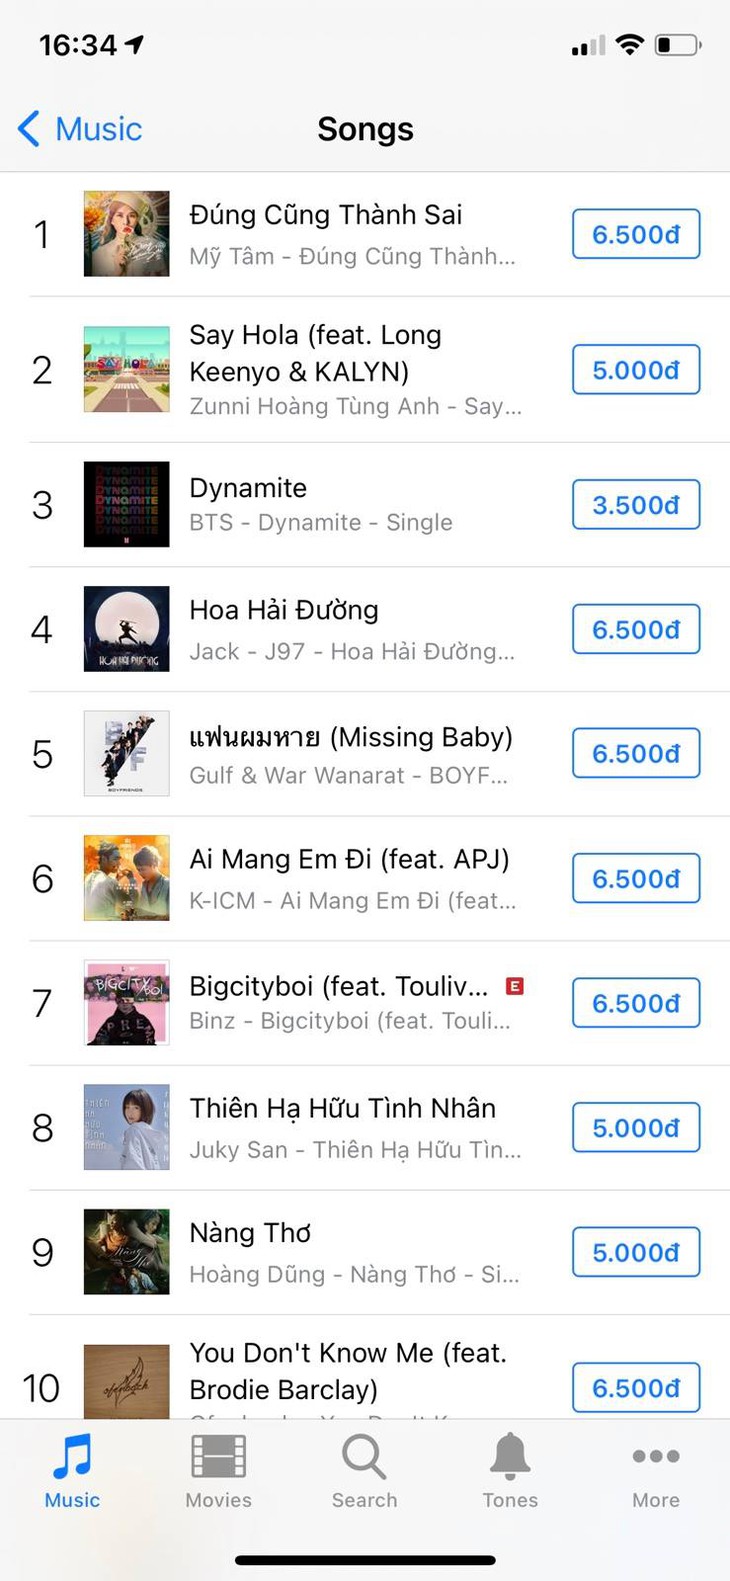Screen dimensions: 730x1581
Task: Select the Music note tab icon
Action: [x=72, y=1456]
